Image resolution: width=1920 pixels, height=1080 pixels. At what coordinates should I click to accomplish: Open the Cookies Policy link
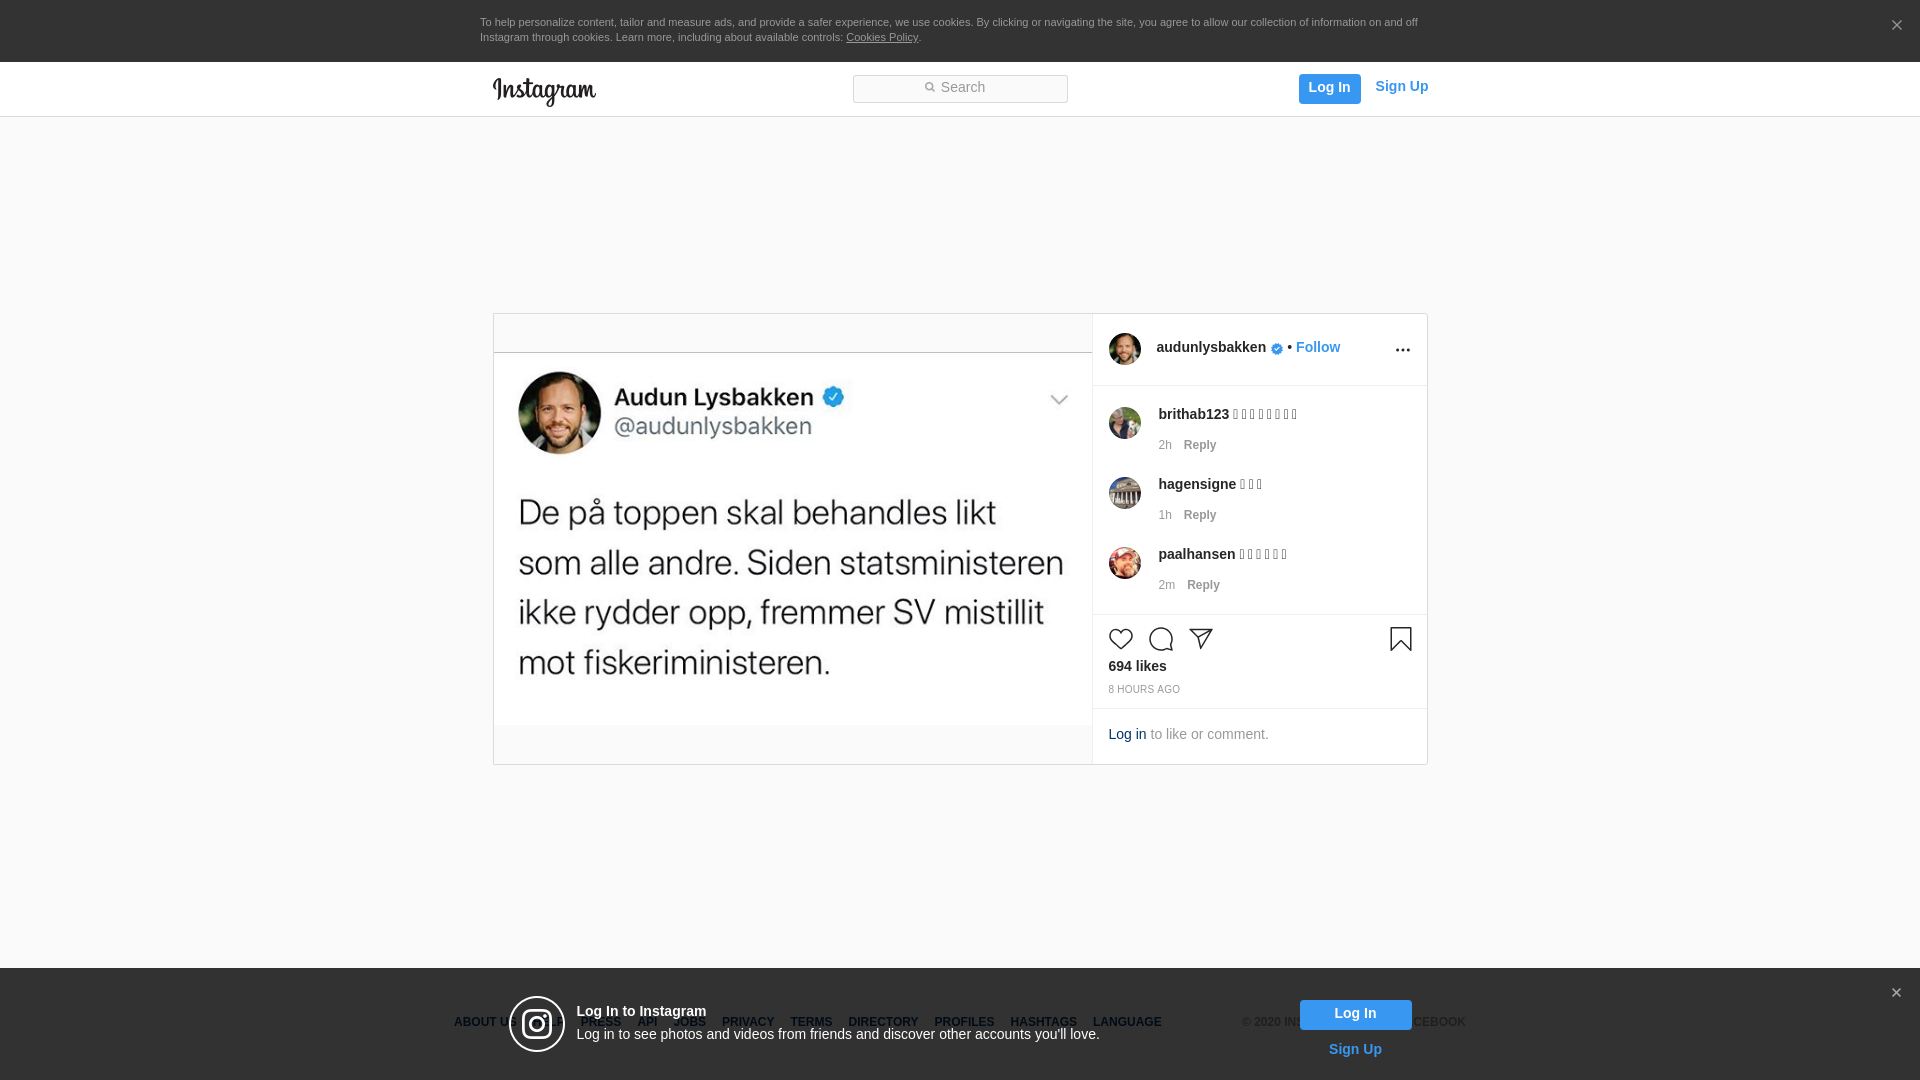(x=882, y=37)
